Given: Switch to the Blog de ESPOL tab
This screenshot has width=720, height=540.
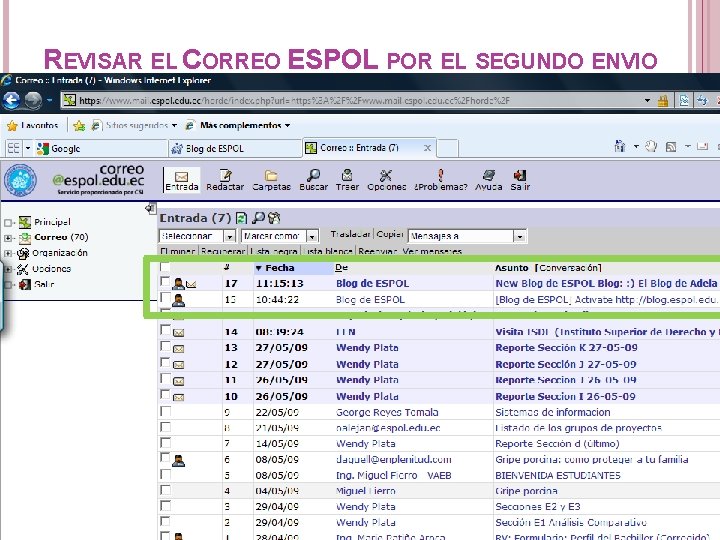Looking at the screenshot, I should click(234, 148).
